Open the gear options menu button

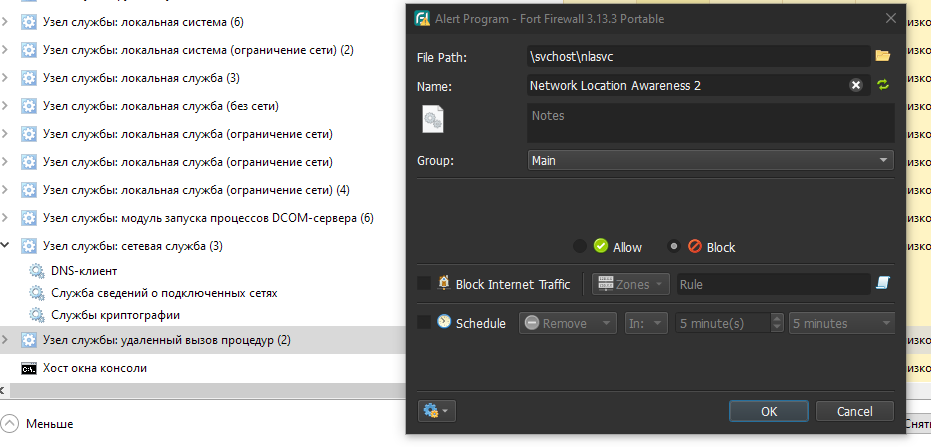(436, 410)
